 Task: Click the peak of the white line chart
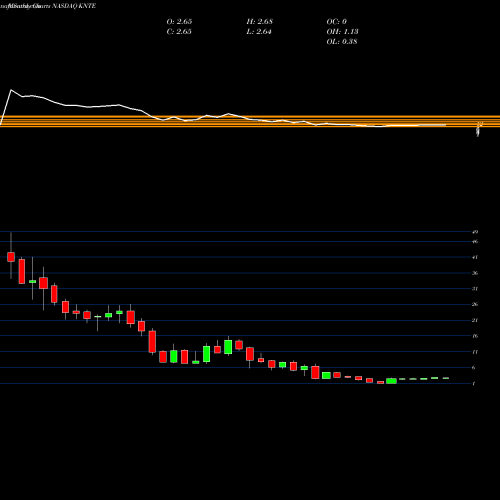[11, 90]
